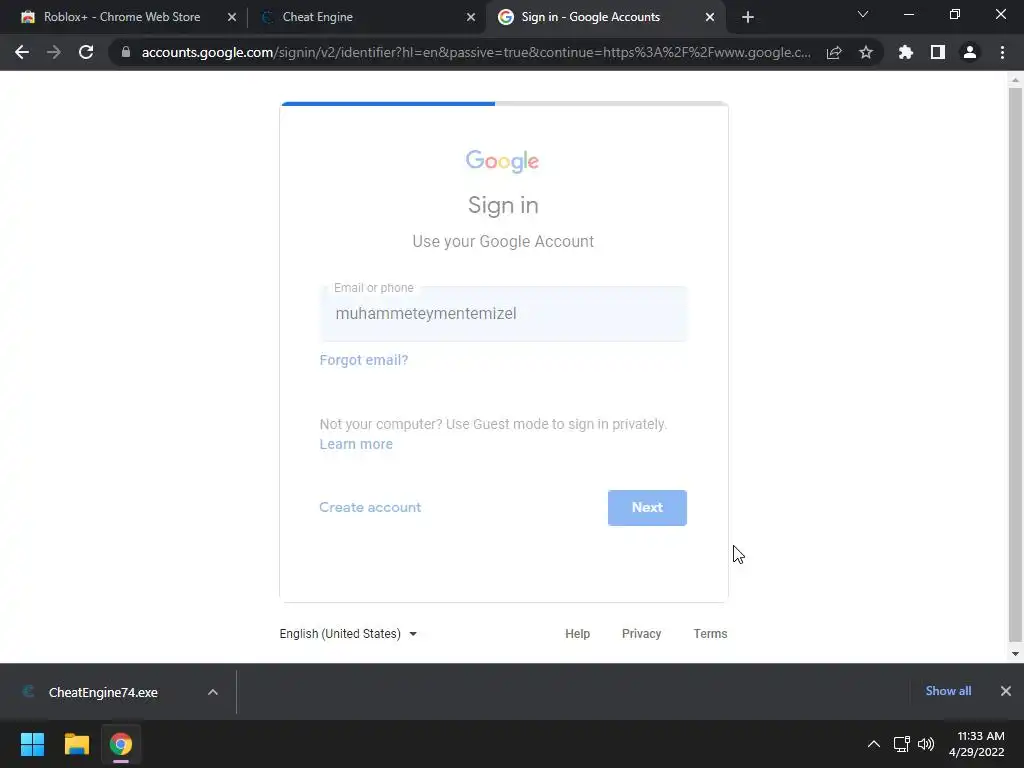Open the volume tray icon
1024x768 pixels.
[x=926, y=744]
